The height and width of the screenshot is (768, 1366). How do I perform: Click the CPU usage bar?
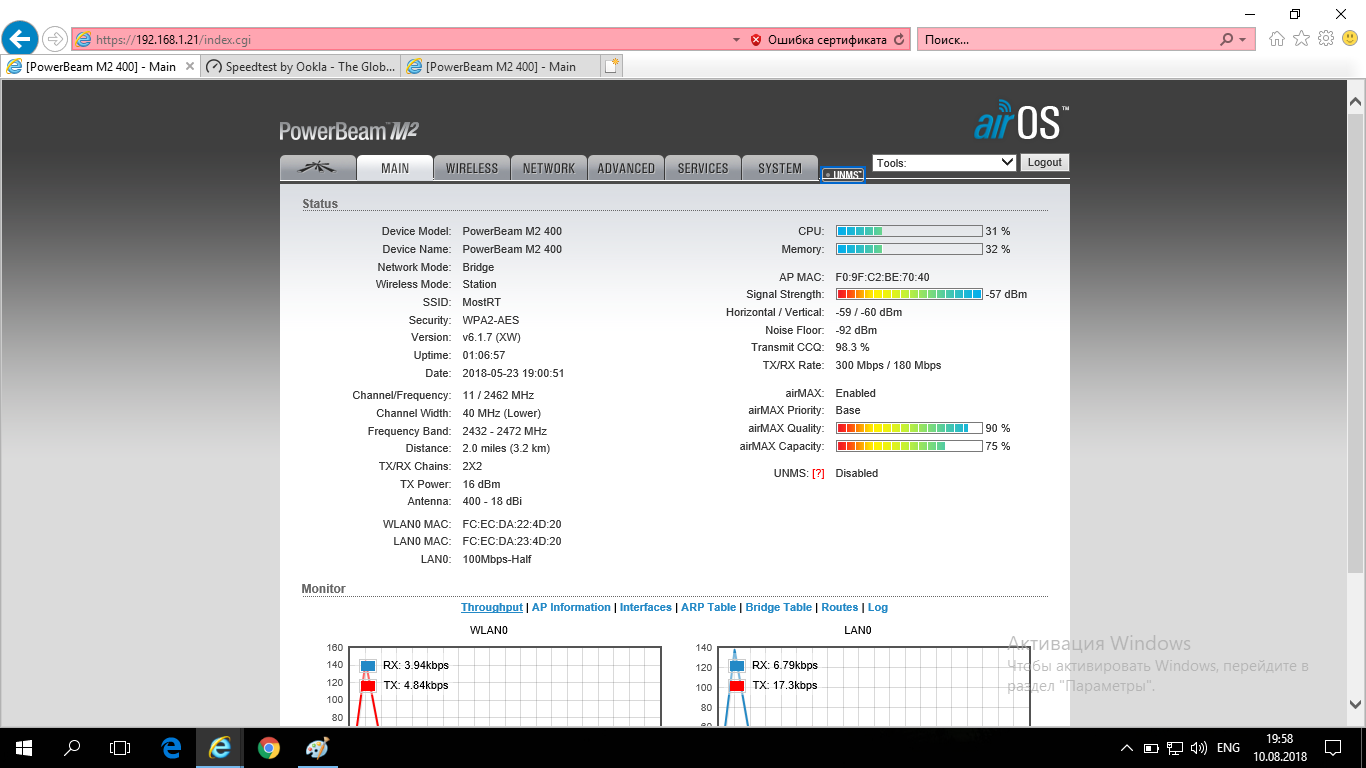[909, 231]
